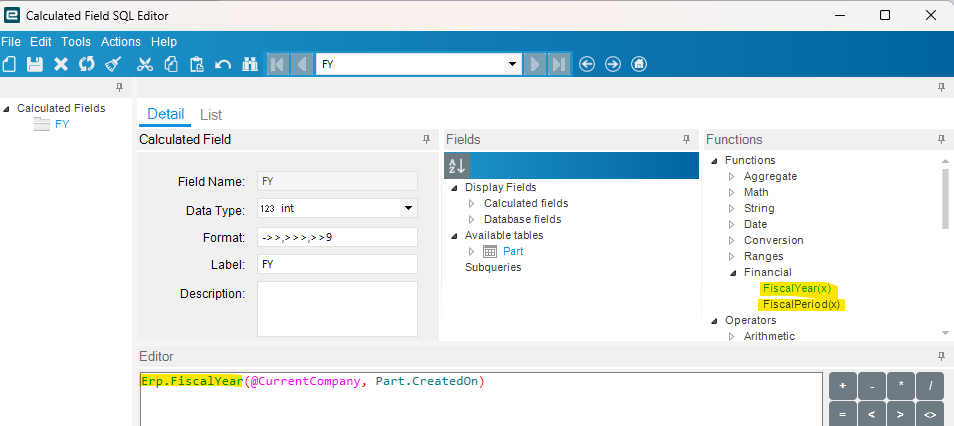Screen dimensions: 954x426
Task: Click the Delete X toolbar icon
Action: (x=61, y=64)
